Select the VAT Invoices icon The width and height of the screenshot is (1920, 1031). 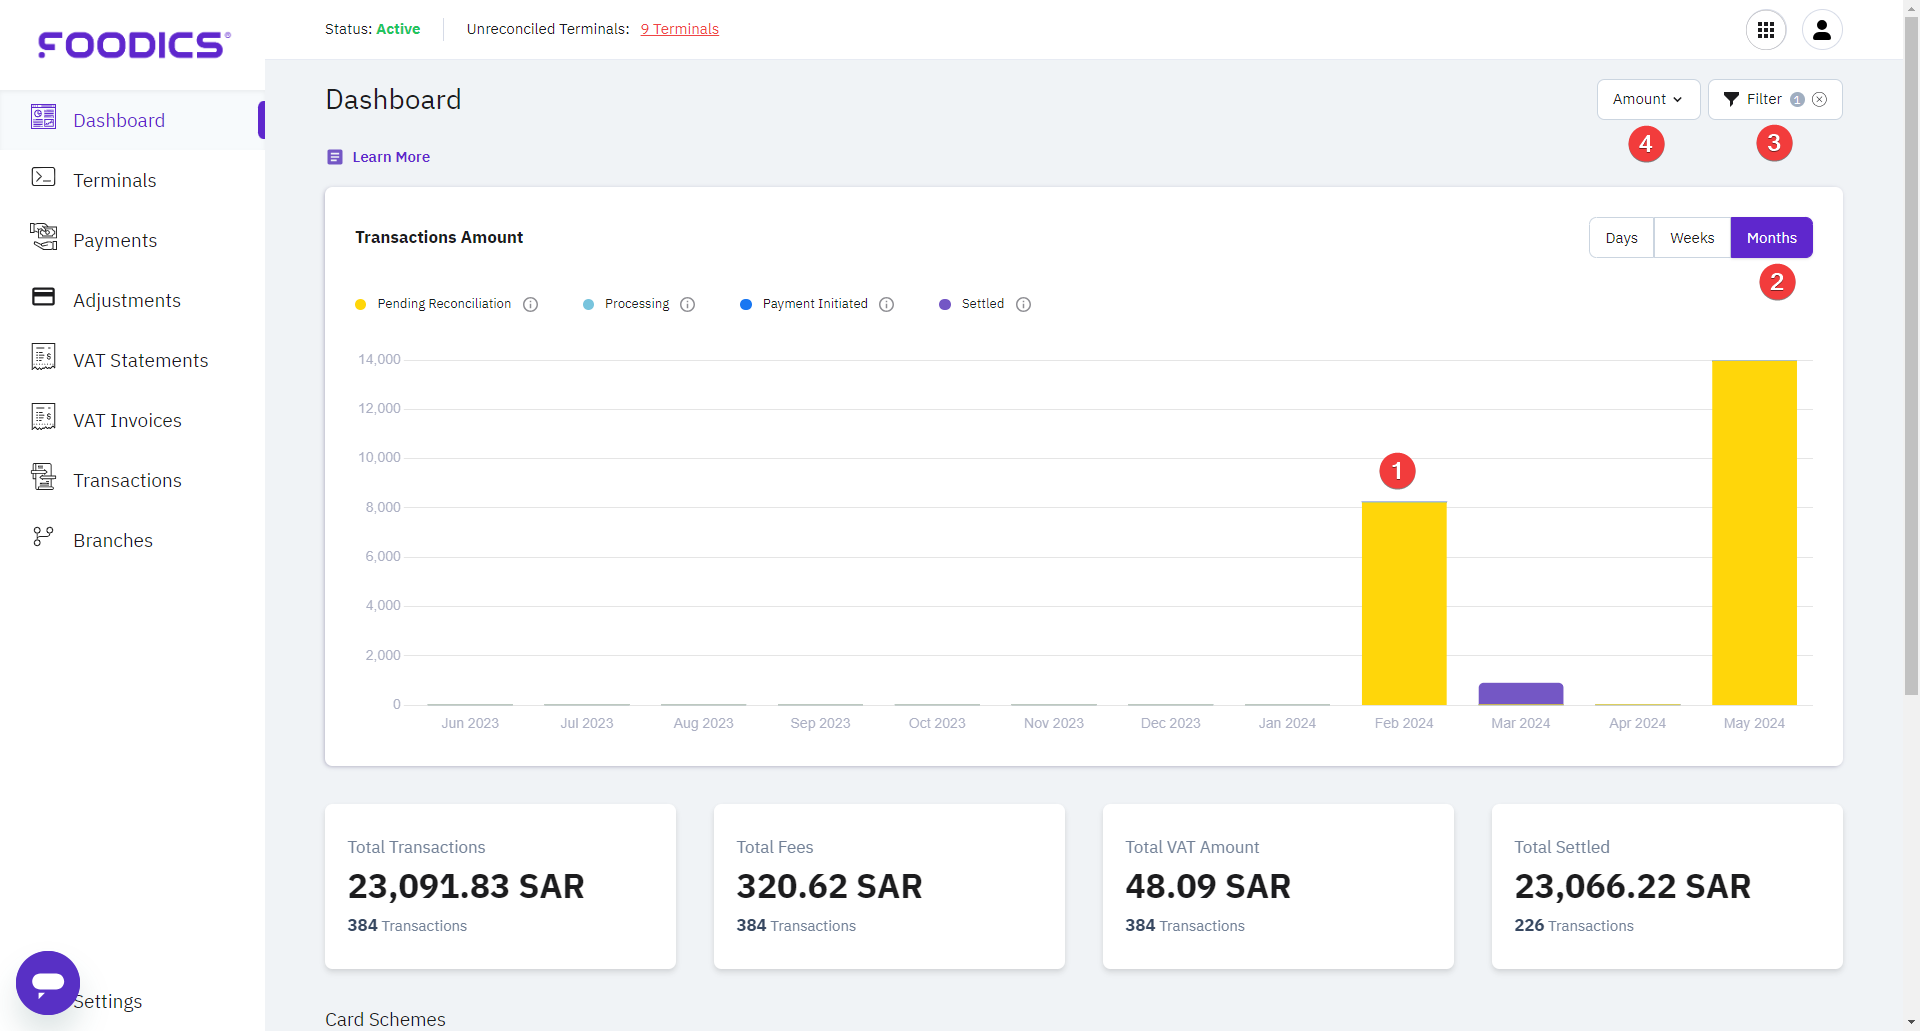(44, 417)
